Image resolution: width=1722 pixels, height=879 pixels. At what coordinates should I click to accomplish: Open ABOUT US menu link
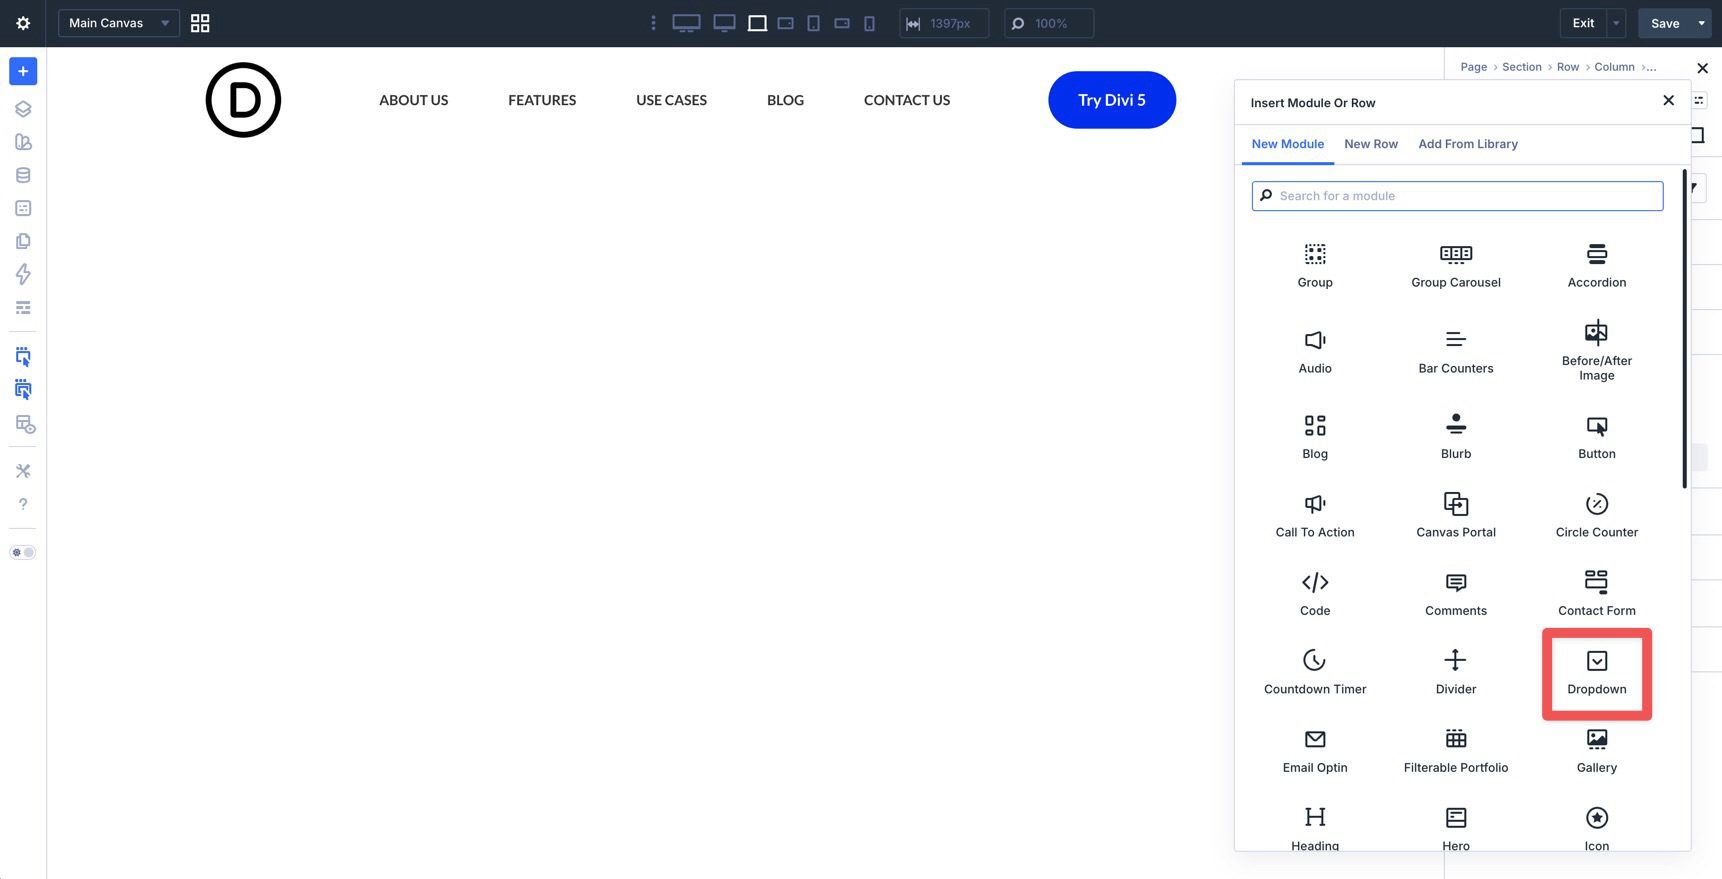[x=413, y=100]
